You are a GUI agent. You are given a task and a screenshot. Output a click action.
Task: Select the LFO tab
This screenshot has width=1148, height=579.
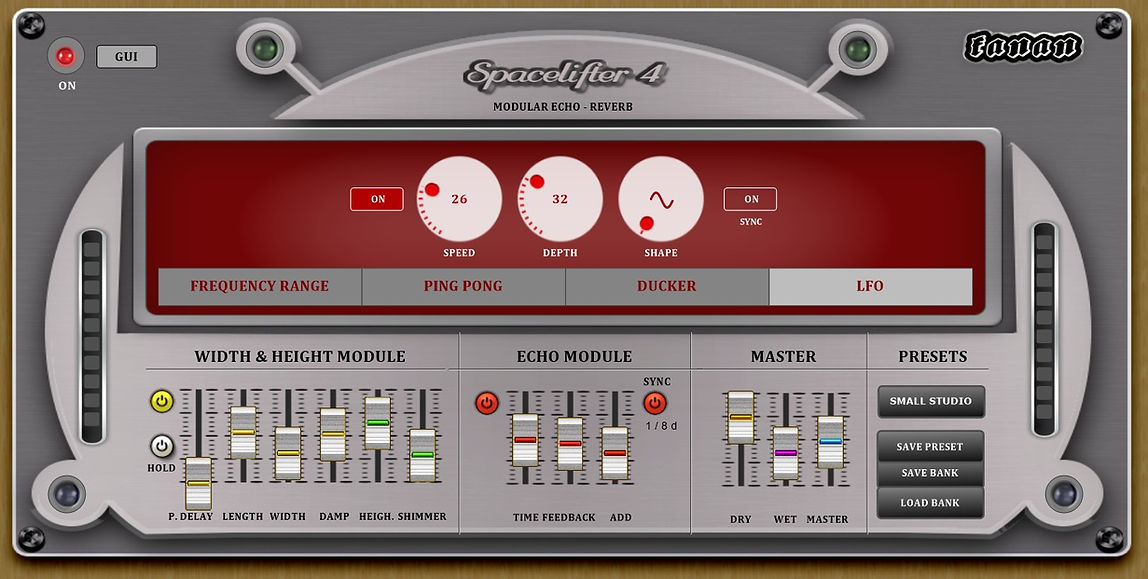871,286
